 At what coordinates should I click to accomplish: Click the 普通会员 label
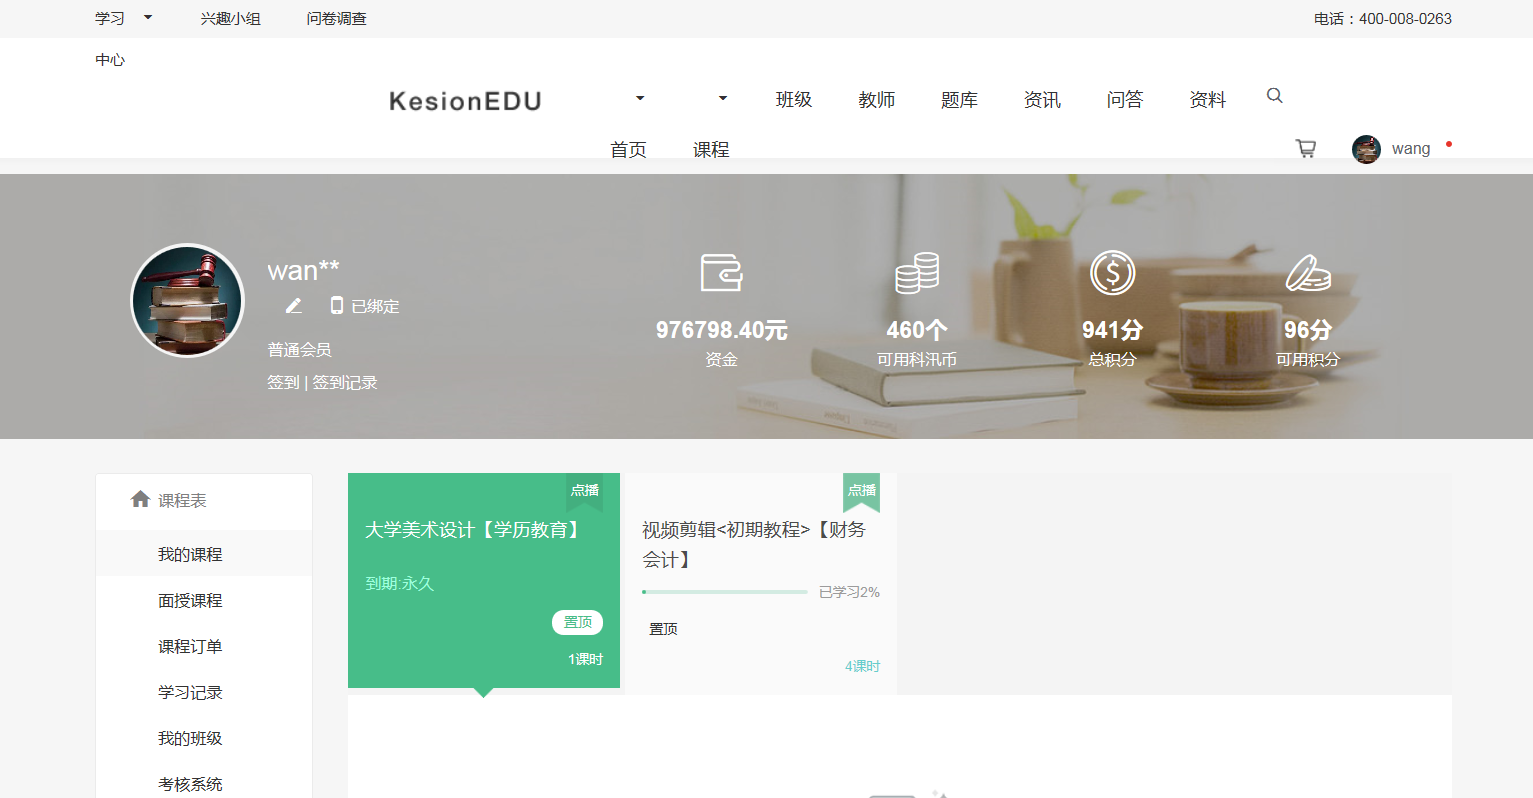[x=299, y=349]
